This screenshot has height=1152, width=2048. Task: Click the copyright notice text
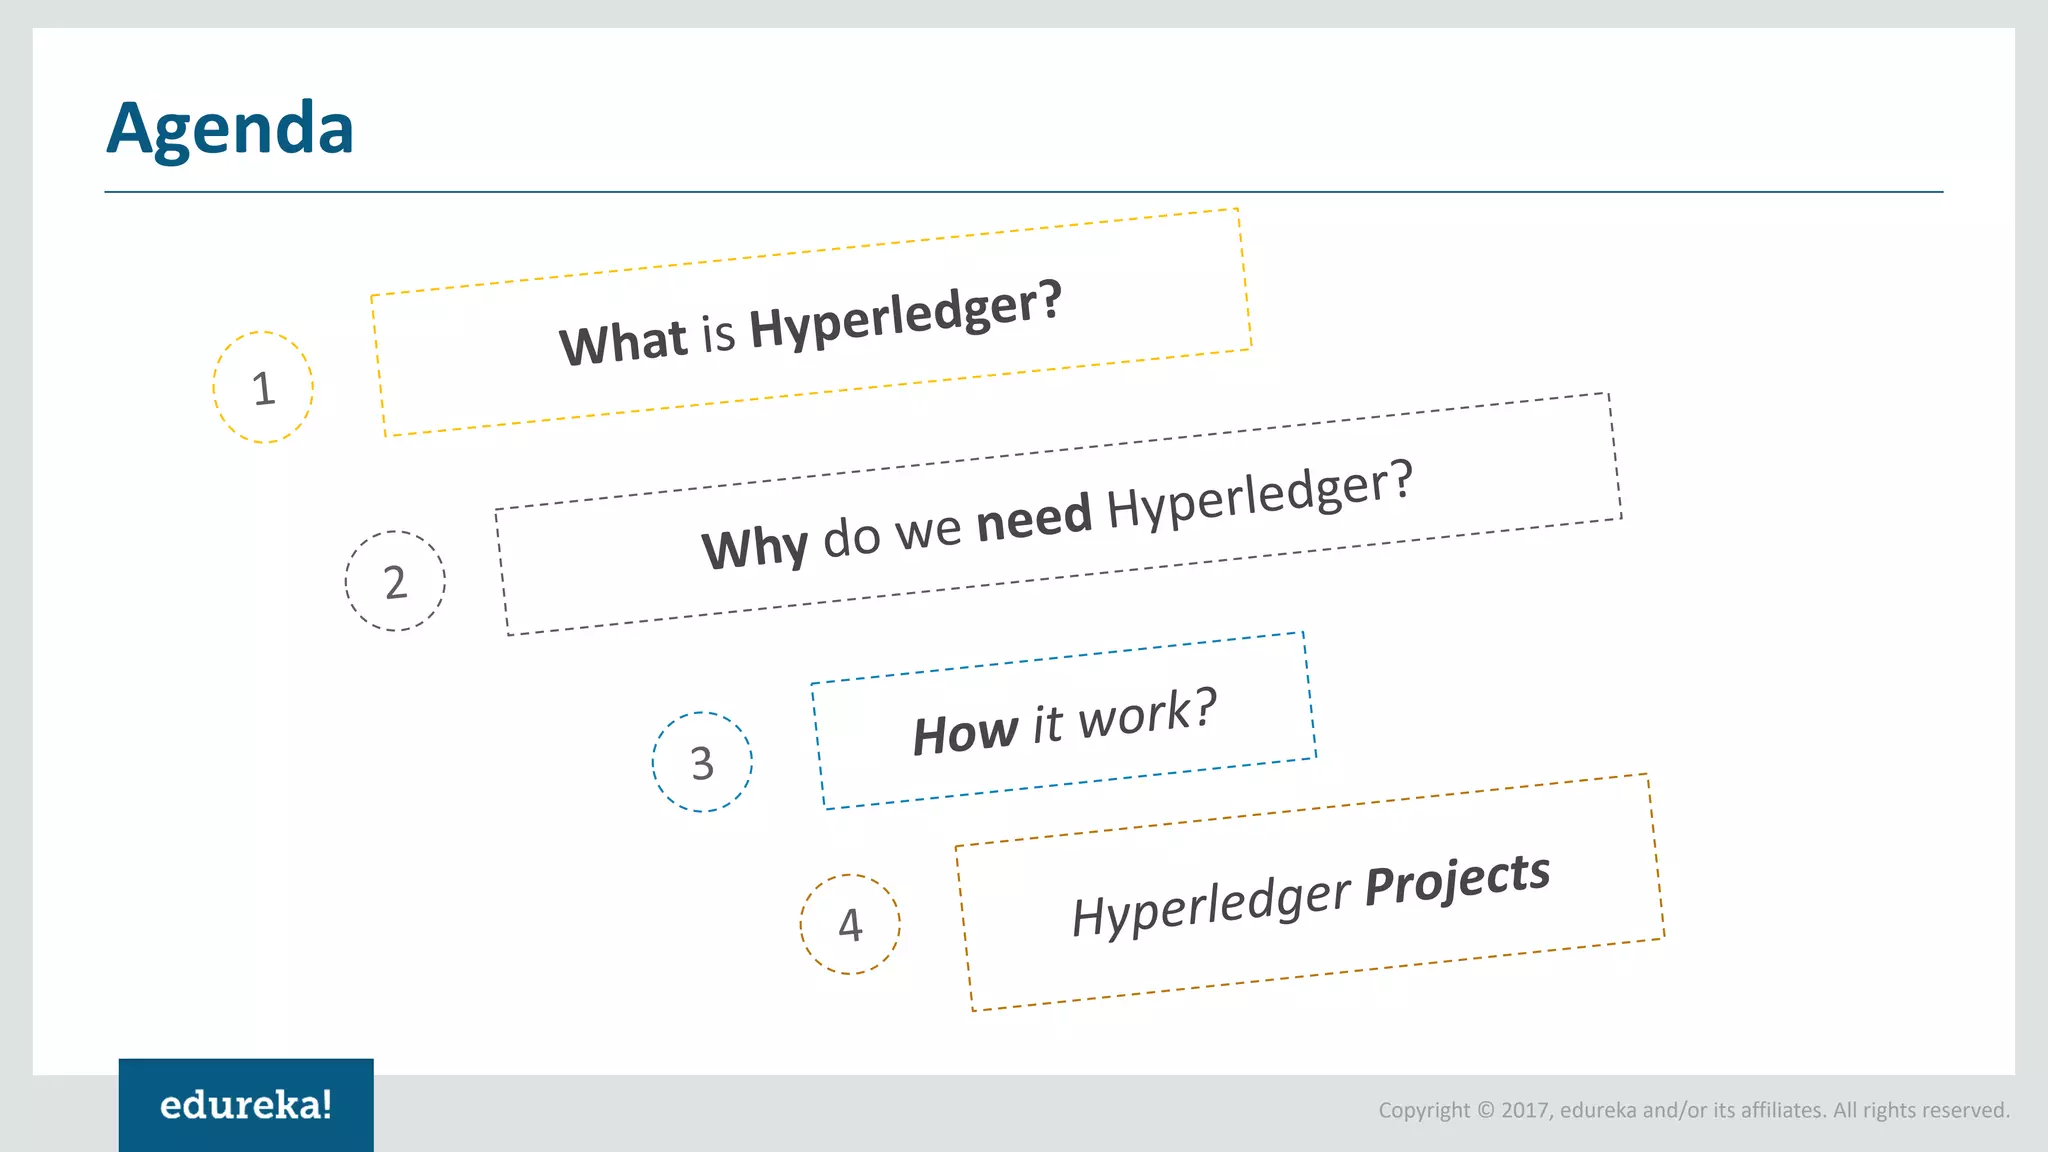(1693, 1110)
